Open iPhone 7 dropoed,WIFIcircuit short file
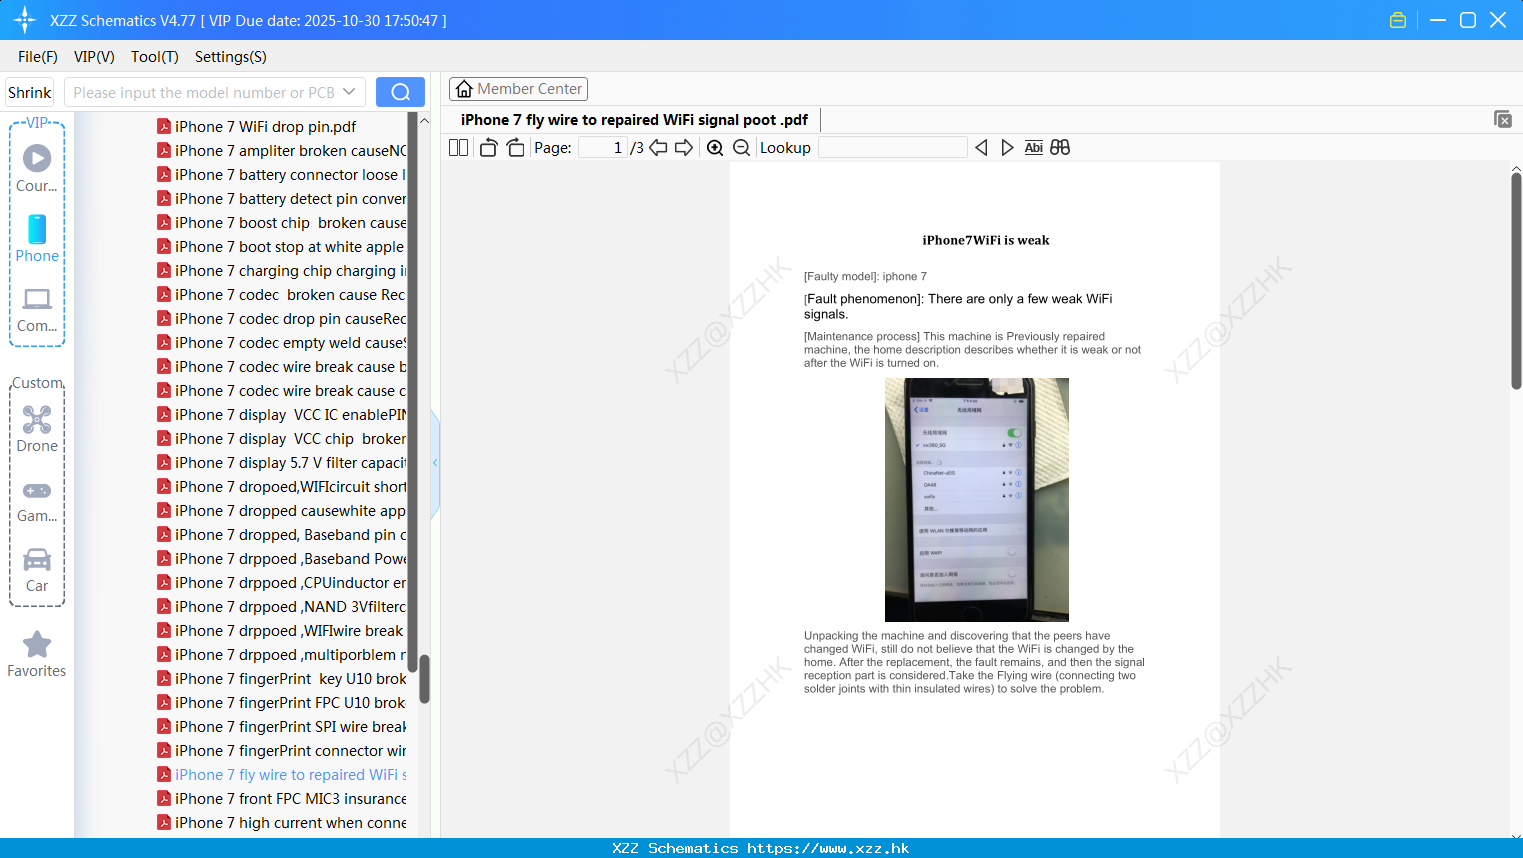 coord(282,486)
